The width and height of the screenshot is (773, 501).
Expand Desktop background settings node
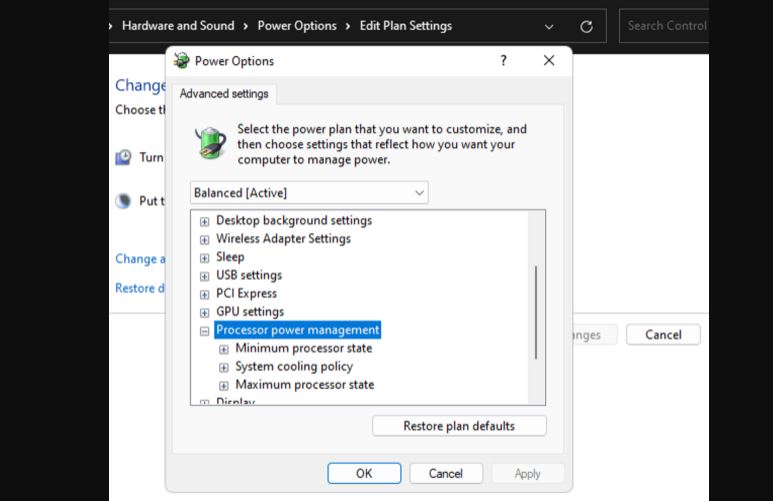point(204,221)
